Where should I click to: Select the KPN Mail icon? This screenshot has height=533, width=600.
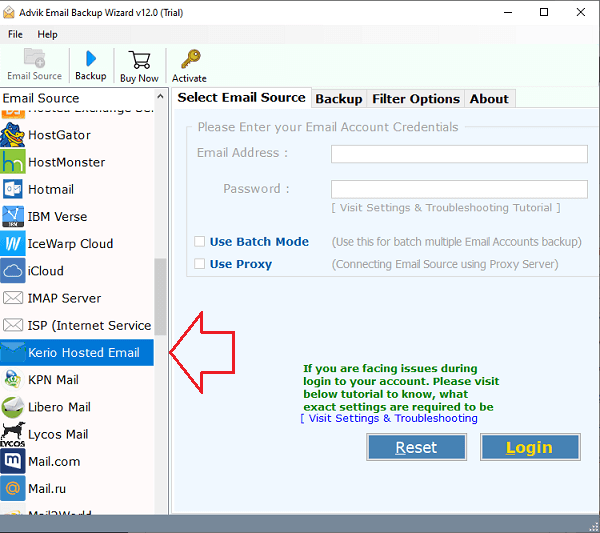click(x=13, y=379)
